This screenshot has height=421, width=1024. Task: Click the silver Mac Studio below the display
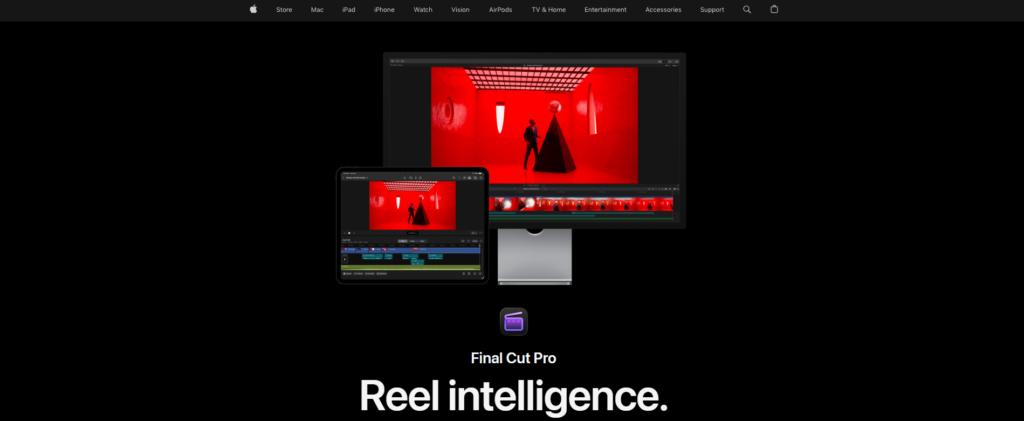(x=534, y=255)
